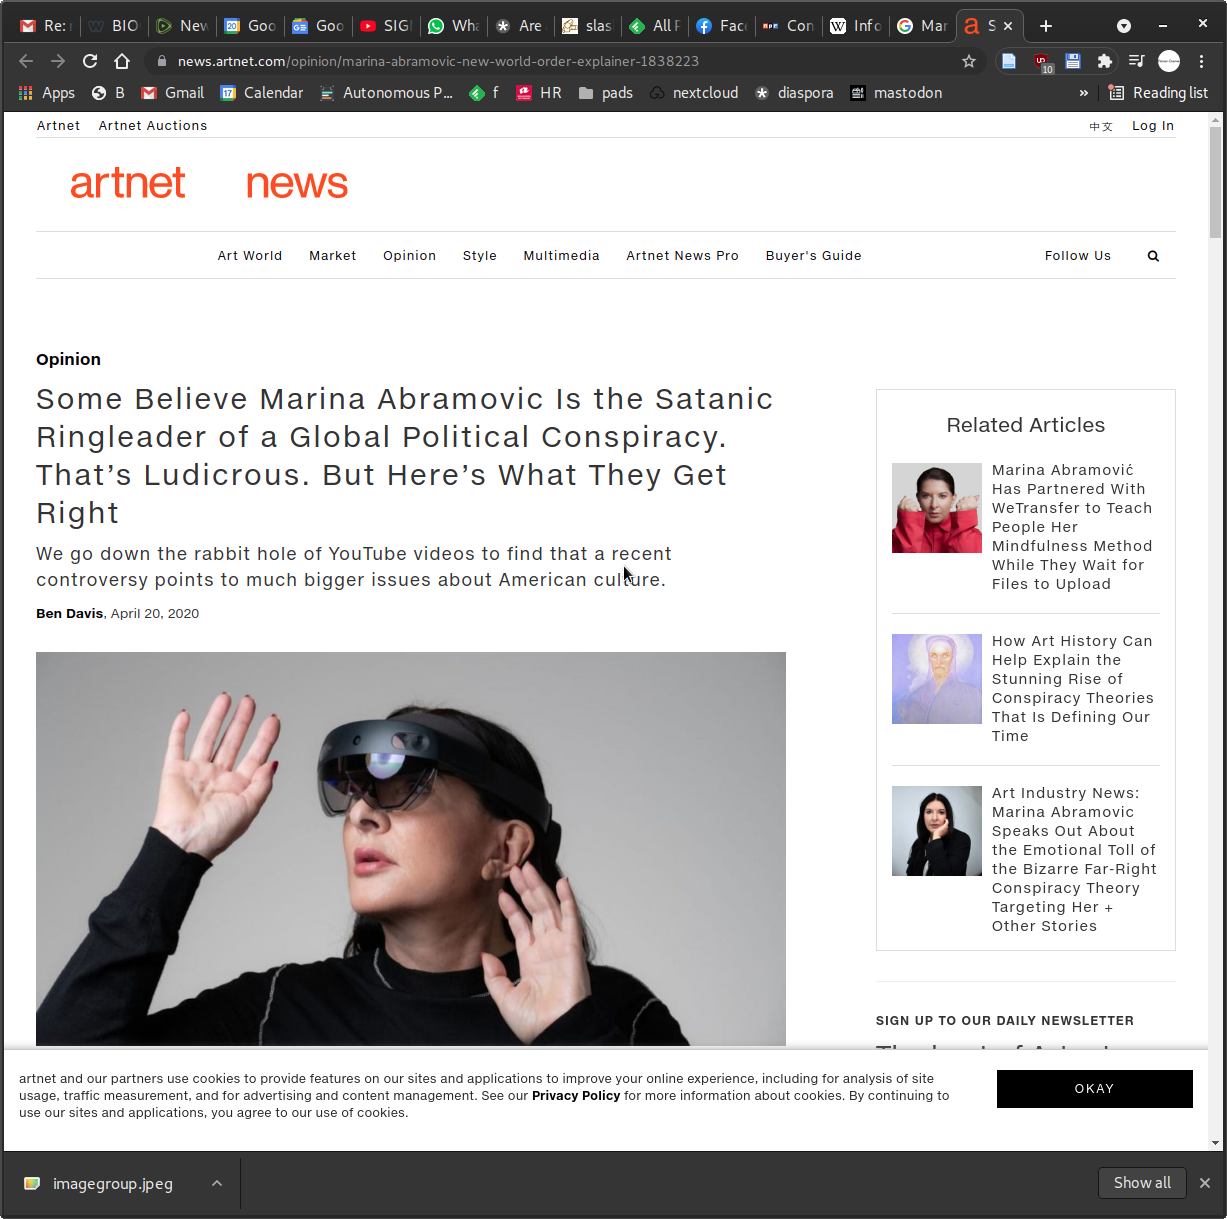Screen dimensions: 1227x1219
Task: Open the Extensions puzzle piece icon
Action: click(x=1104, y=61)
